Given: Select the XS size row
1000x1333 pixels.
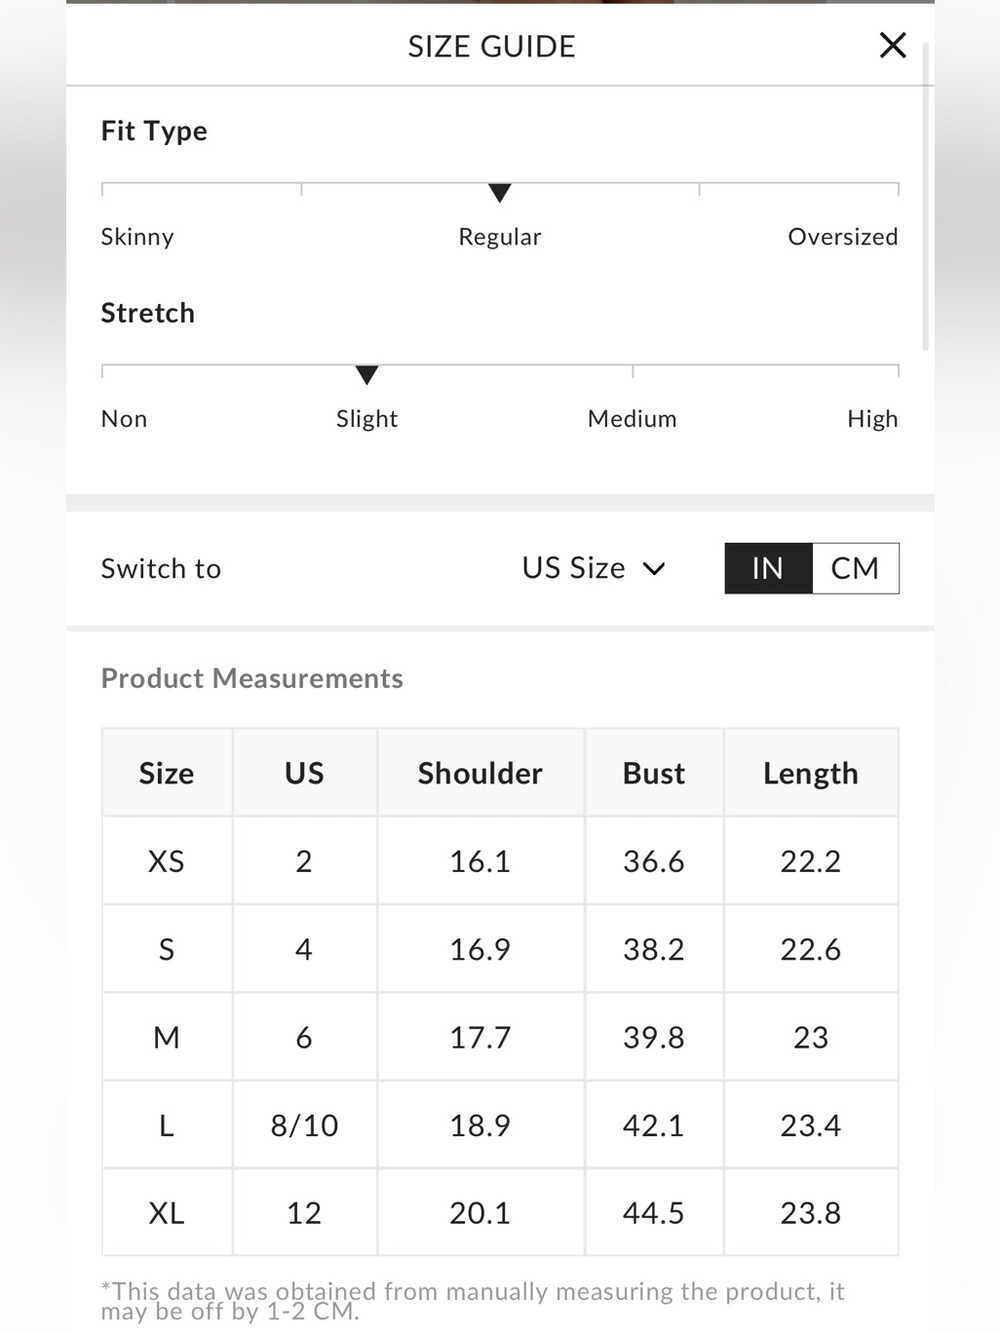Looking at the screenshot, I should tap(500, 861).
